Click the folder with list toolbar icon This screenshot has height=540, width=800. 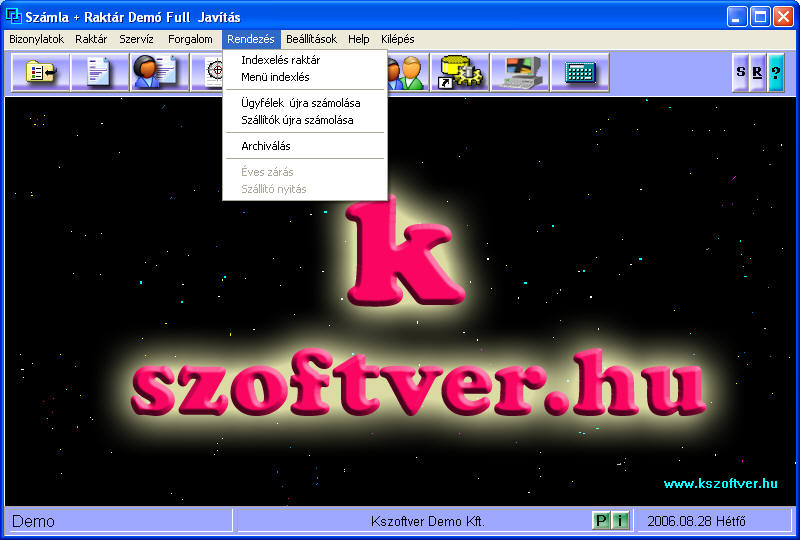coord(40,72)
